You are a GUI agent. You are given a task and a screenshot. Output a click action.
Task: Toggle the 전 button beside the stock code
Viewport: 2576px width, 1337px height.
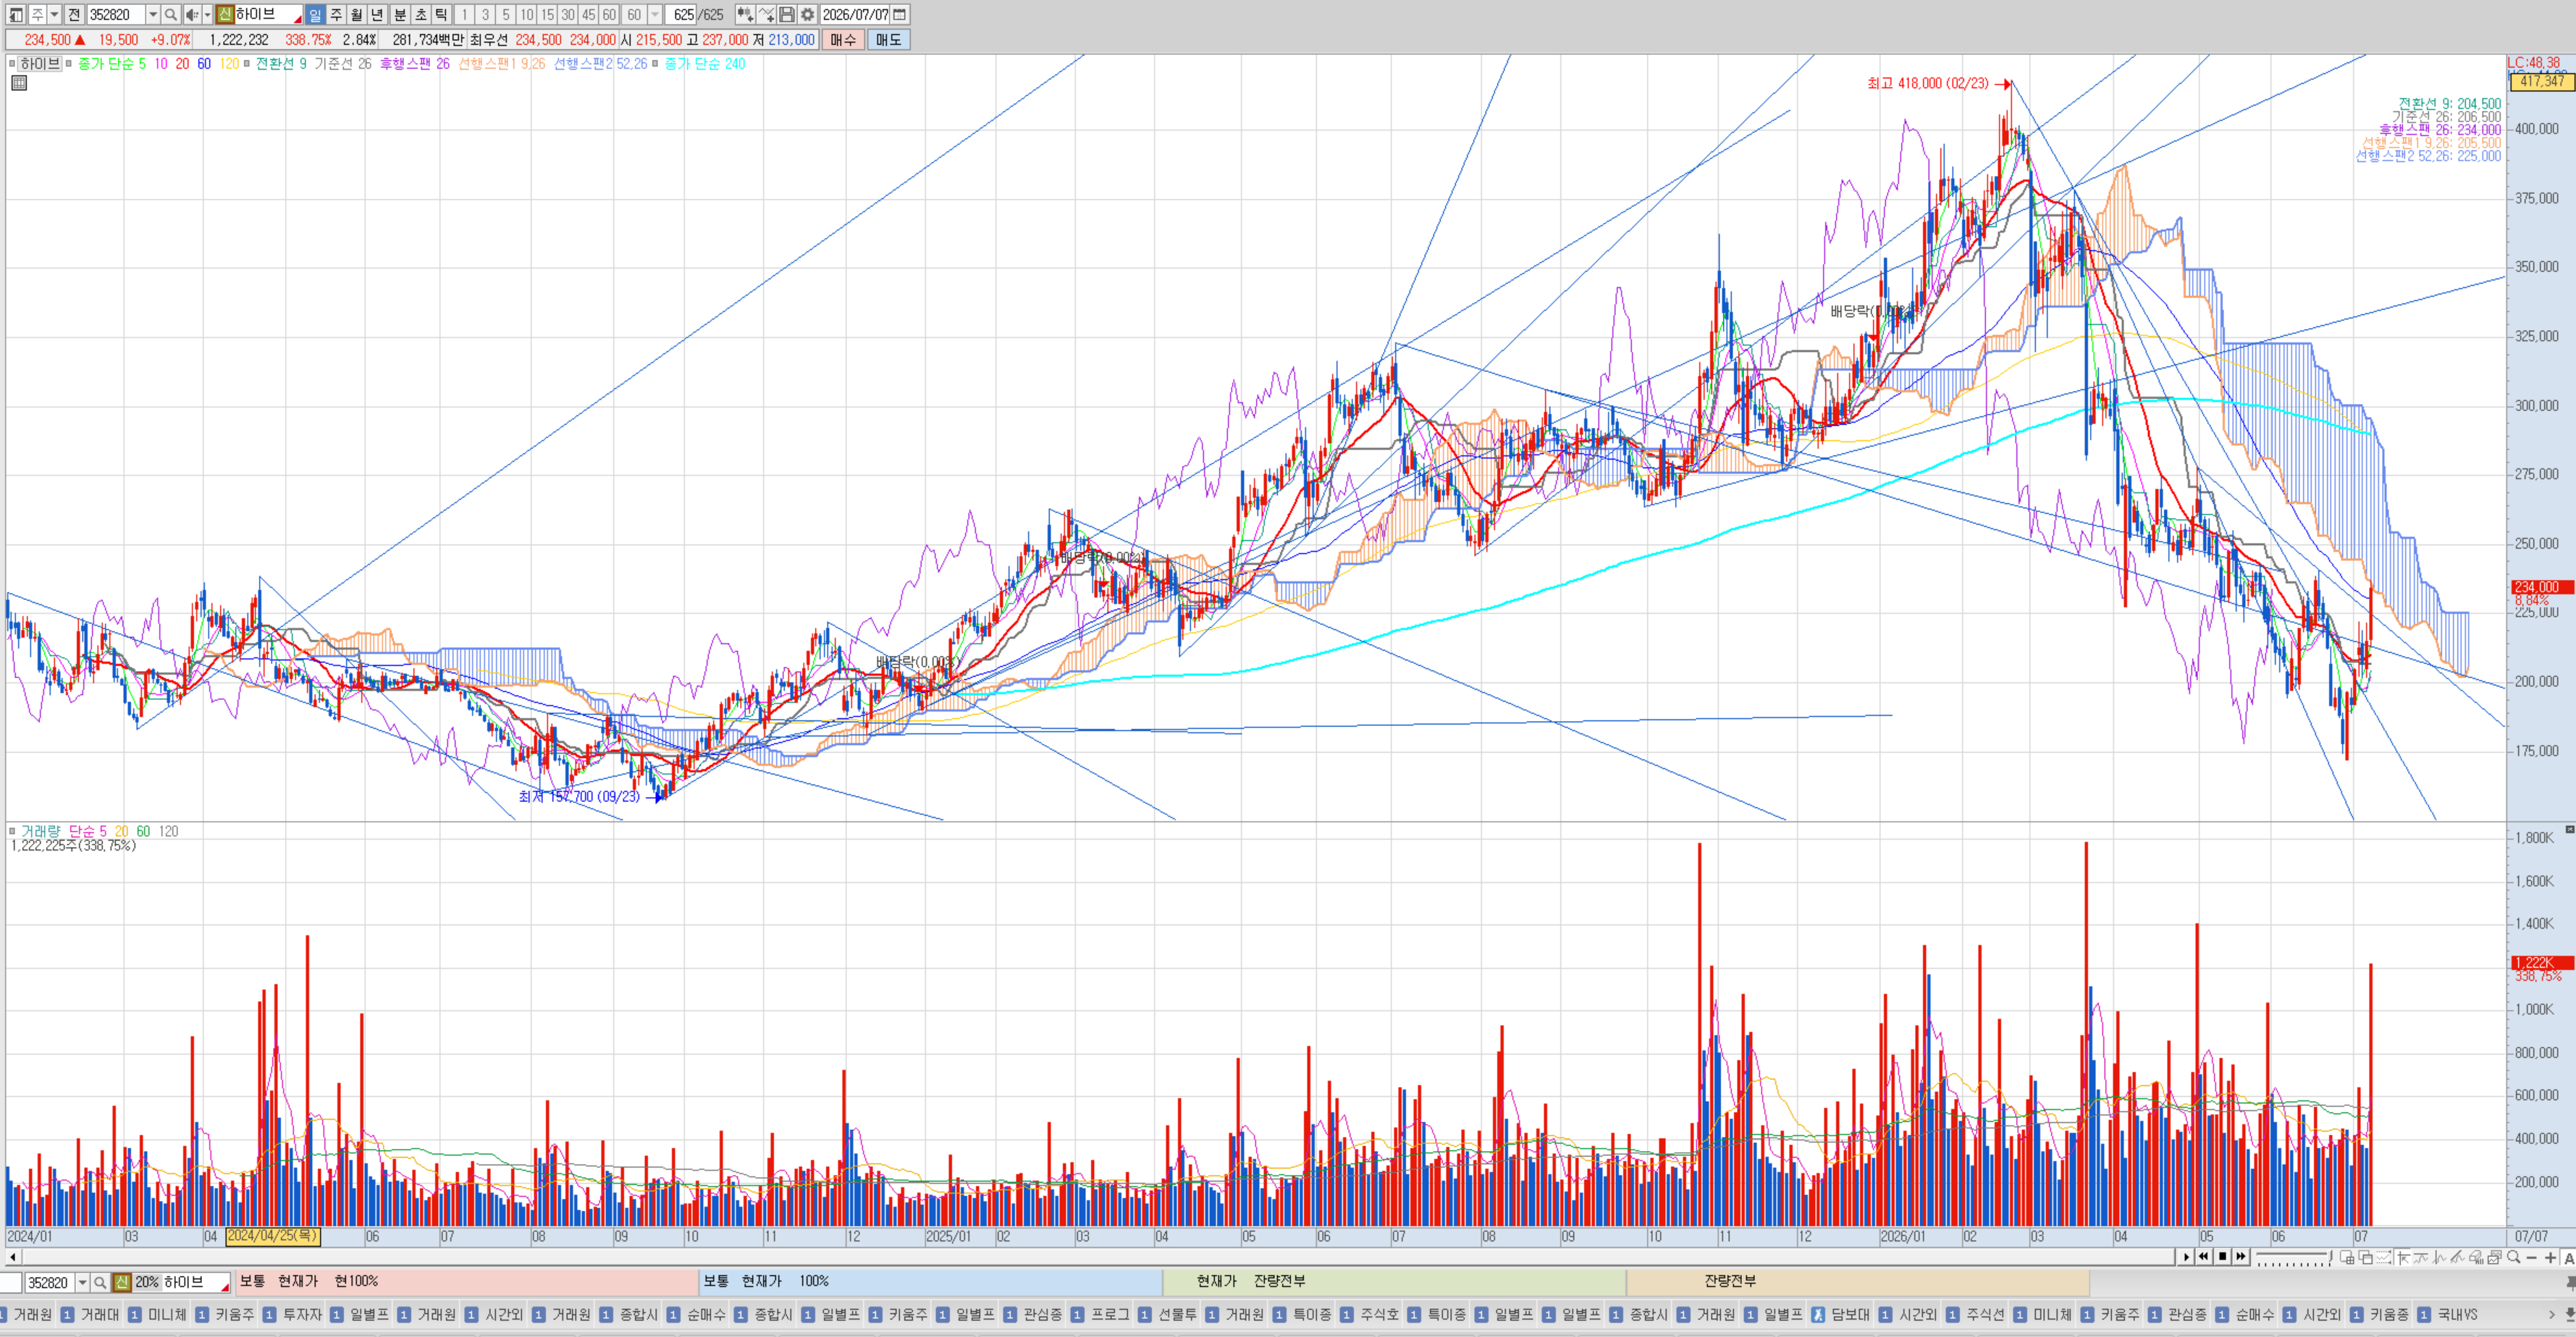74,15
